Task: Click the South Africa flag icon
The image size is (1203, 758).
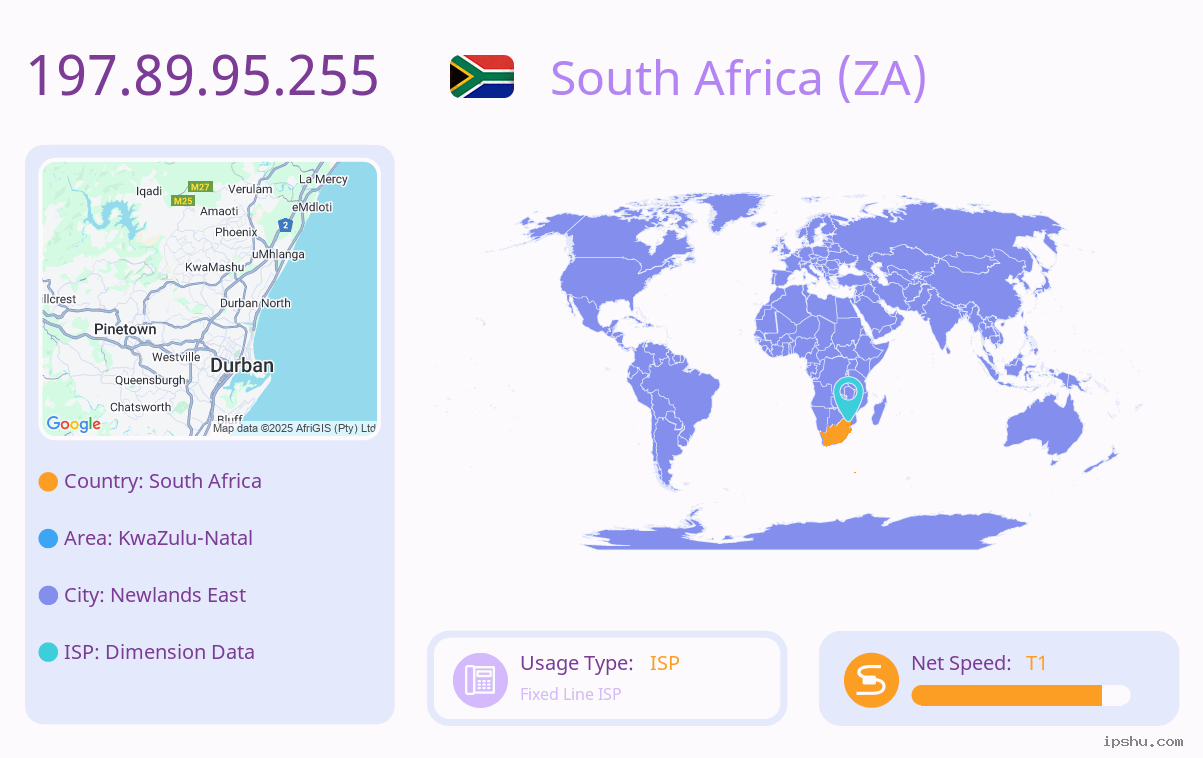Action: point(482,76)
